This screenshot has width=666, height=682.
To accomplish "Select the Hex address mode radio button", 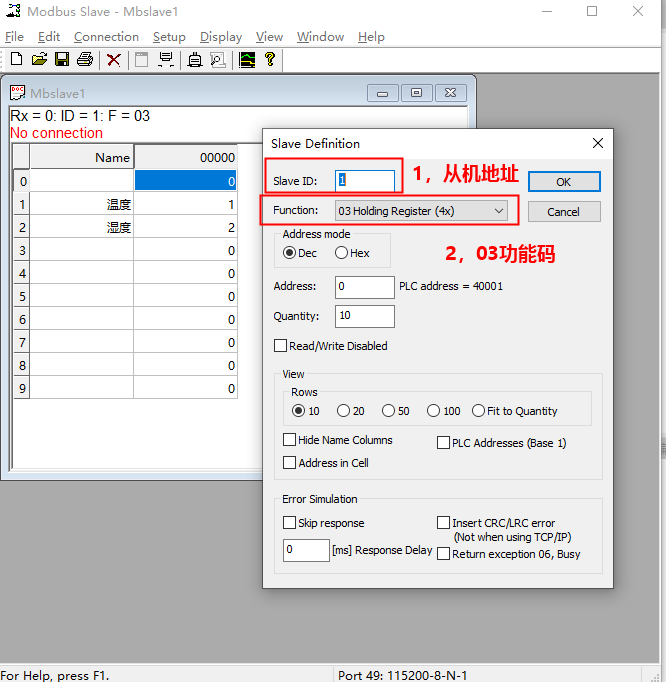I will (x=341, y=253).
